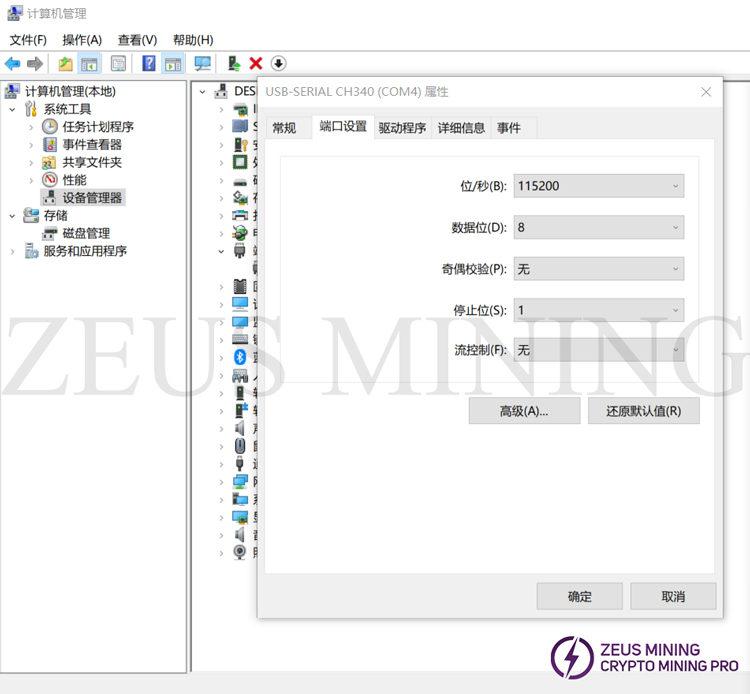Click the 高级(A)... button
Screen dimensions: 750x694
pos(524,411)
